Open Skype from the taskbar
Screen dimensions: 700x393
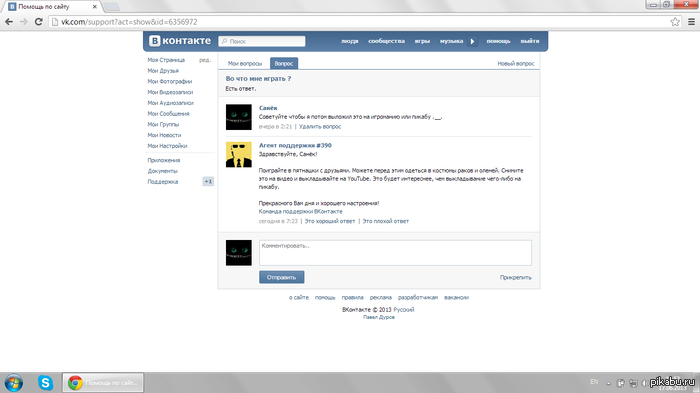pyautogui.click(x=45, y=383)
